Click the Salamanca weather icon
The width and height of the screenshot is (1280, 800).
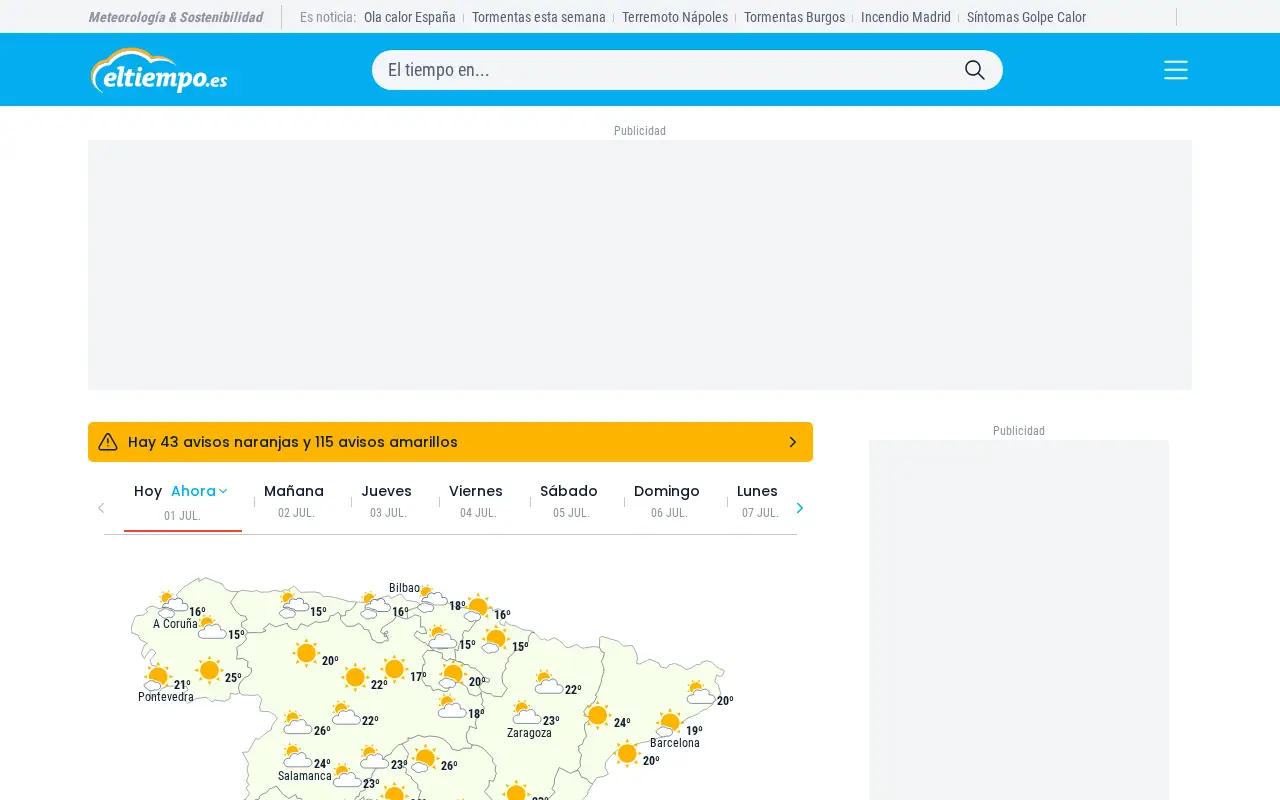tap(297, 756)
